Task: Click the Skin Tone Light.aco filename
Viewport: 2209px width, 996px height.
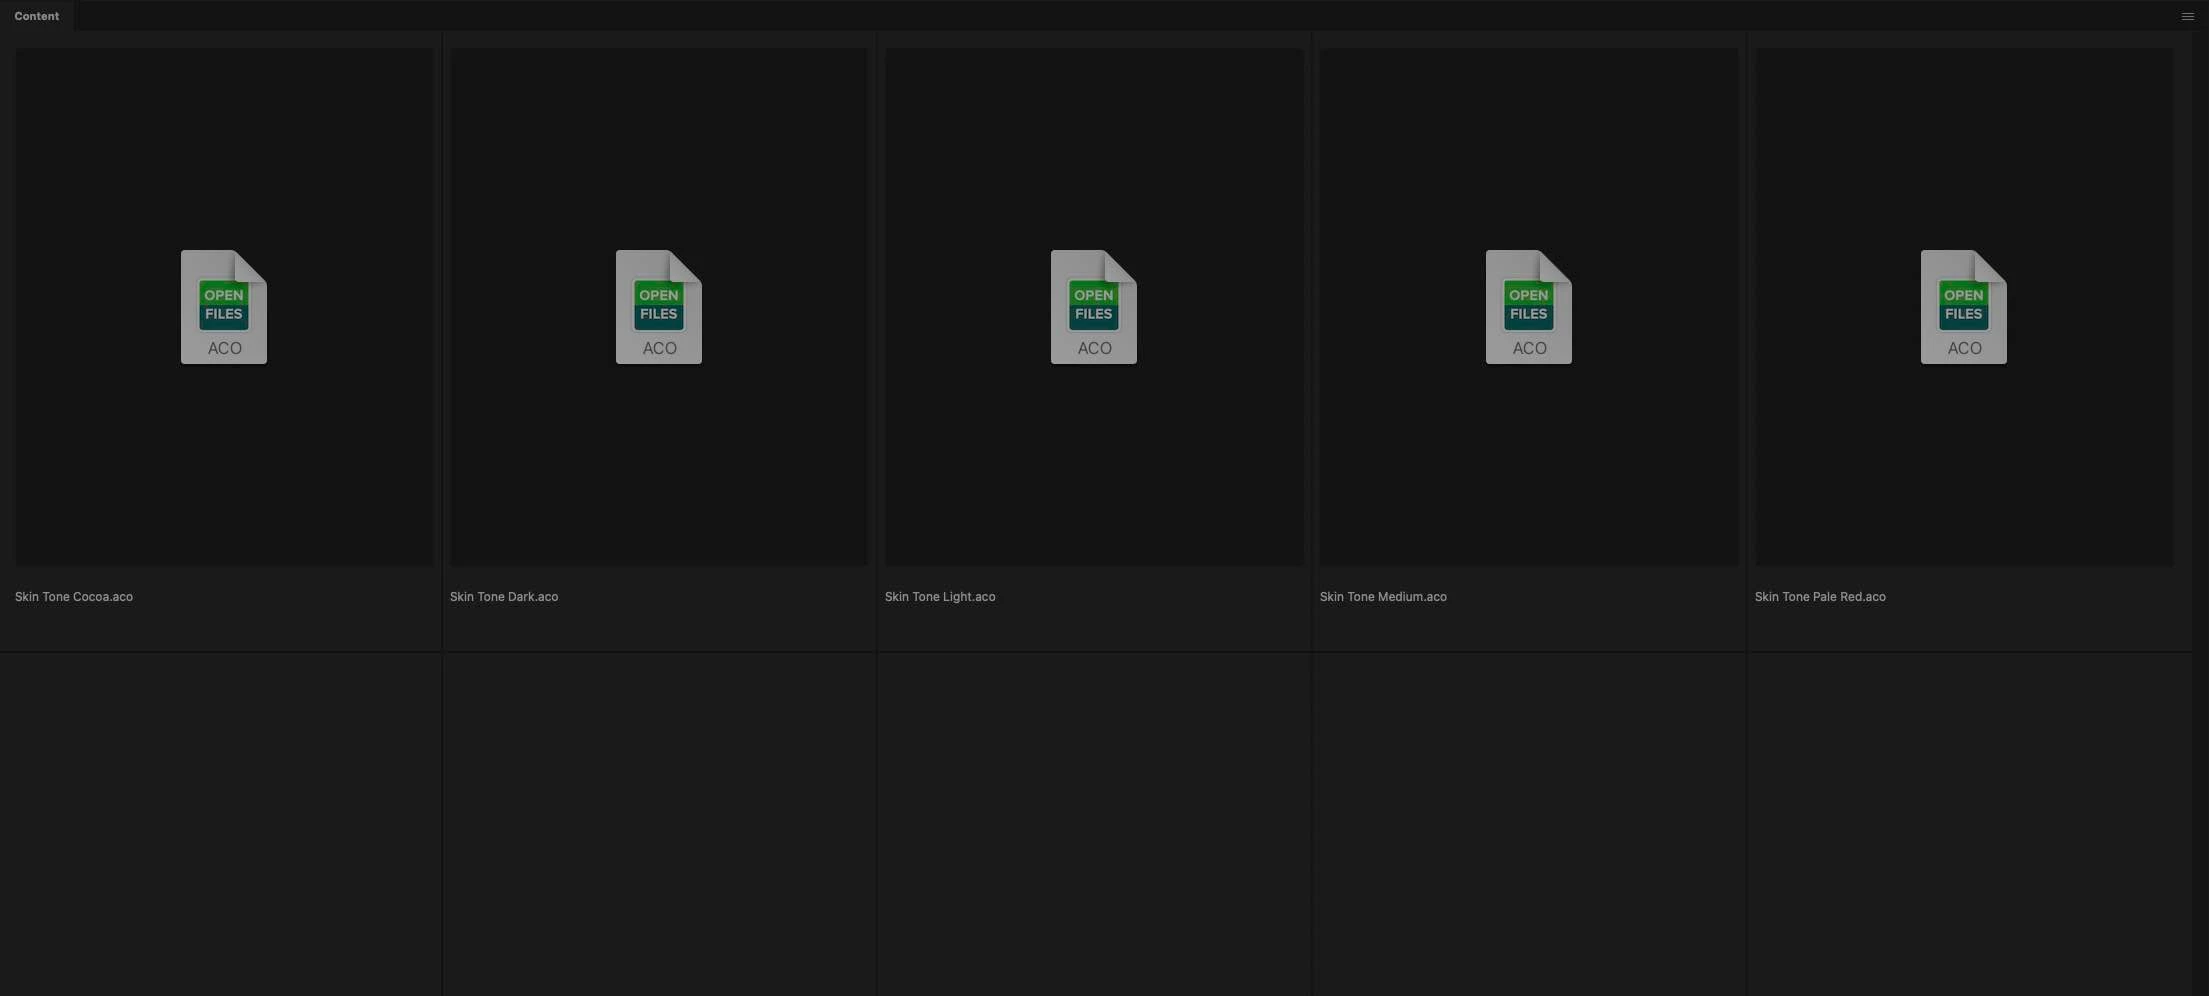Action: (940, 597)
